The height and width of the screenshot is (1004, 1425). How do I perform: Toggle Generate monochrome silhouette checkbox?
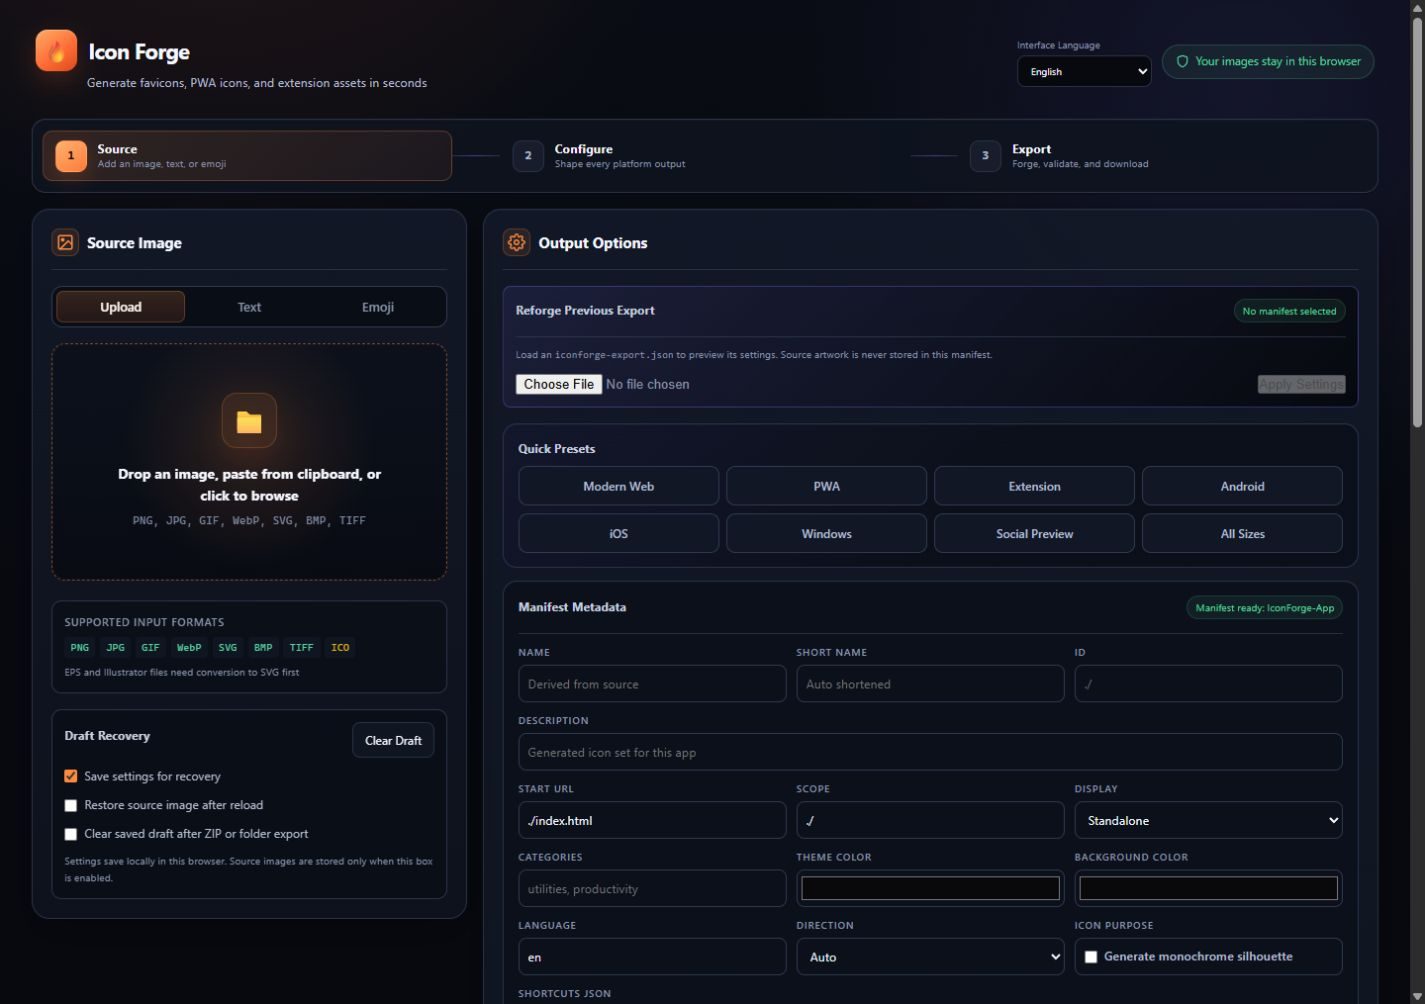(1091, 957)
